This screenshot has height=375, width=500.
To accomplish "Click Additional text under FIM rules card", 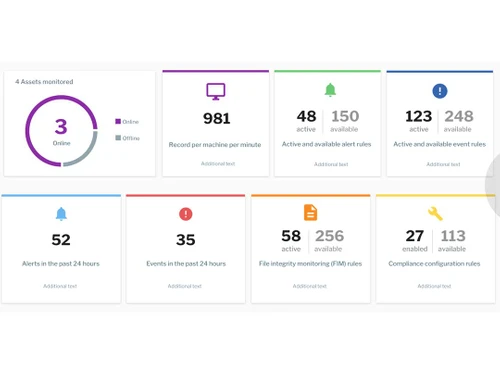I will [x=310, y=286].
